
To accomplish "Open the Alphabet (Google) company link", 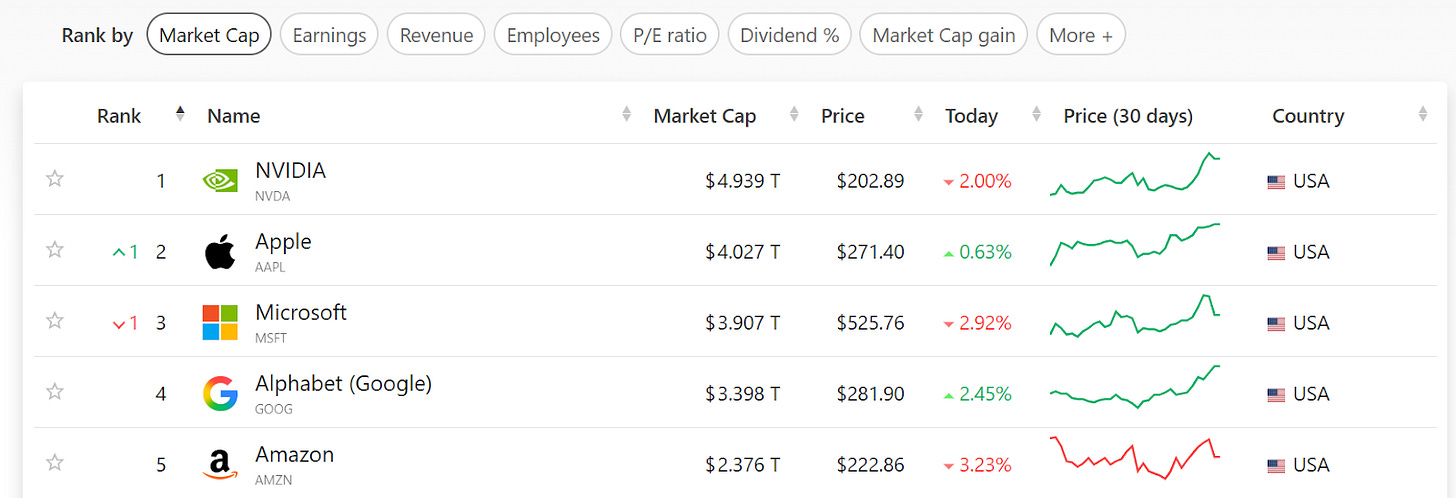I will click(x=343, y=384).
